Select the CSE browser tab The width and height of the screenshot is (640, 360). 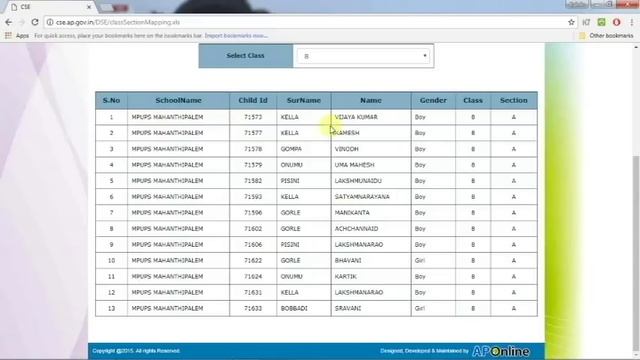tap(49, 7)
